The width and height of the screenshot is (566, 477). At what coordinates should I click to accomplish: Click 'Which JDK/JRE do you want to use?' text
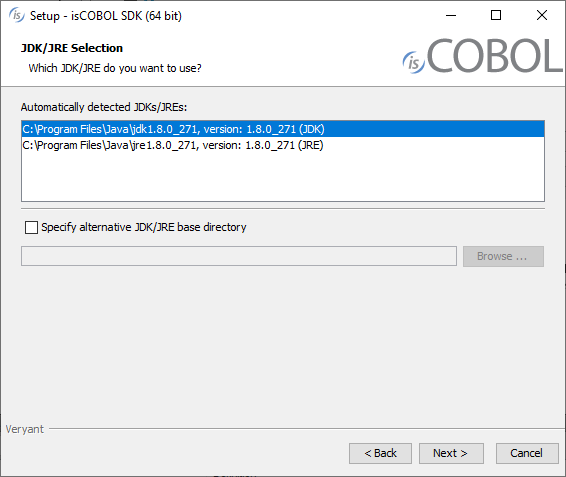[x=115, y=68]
